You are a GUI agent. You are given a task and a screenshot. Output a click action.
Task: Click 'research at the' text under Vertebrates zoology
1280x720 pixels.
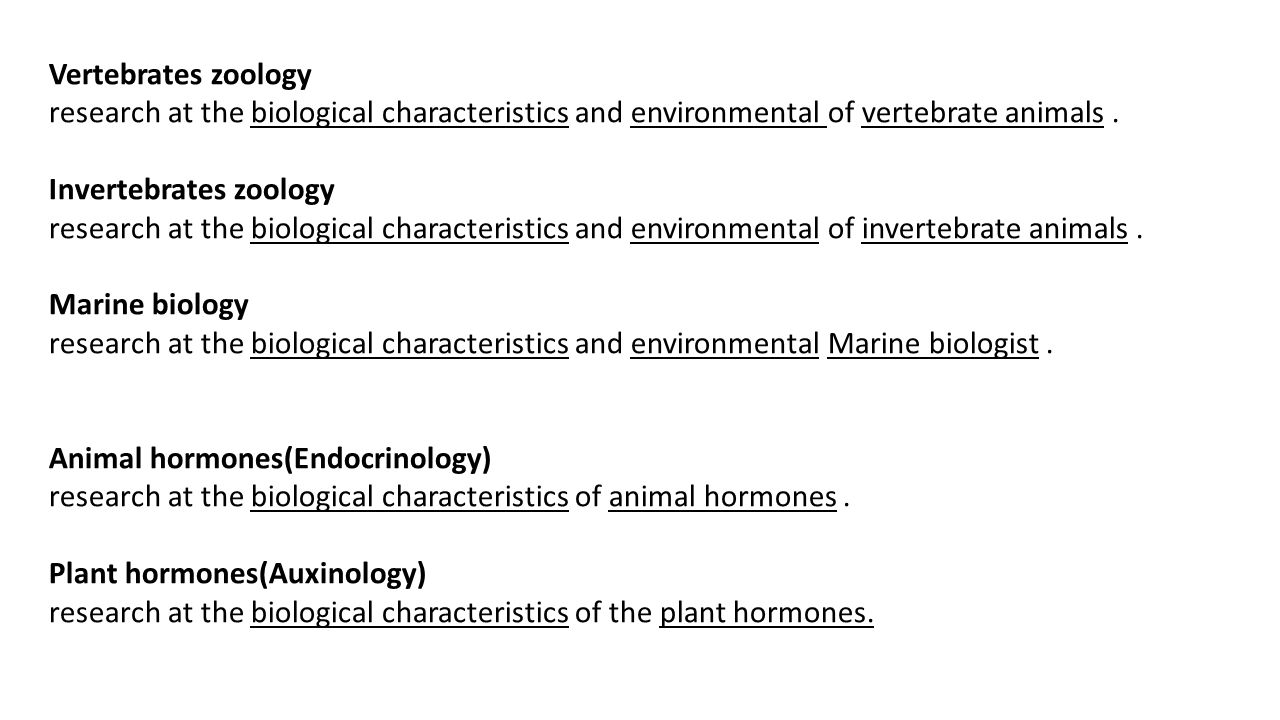point(147,114)
